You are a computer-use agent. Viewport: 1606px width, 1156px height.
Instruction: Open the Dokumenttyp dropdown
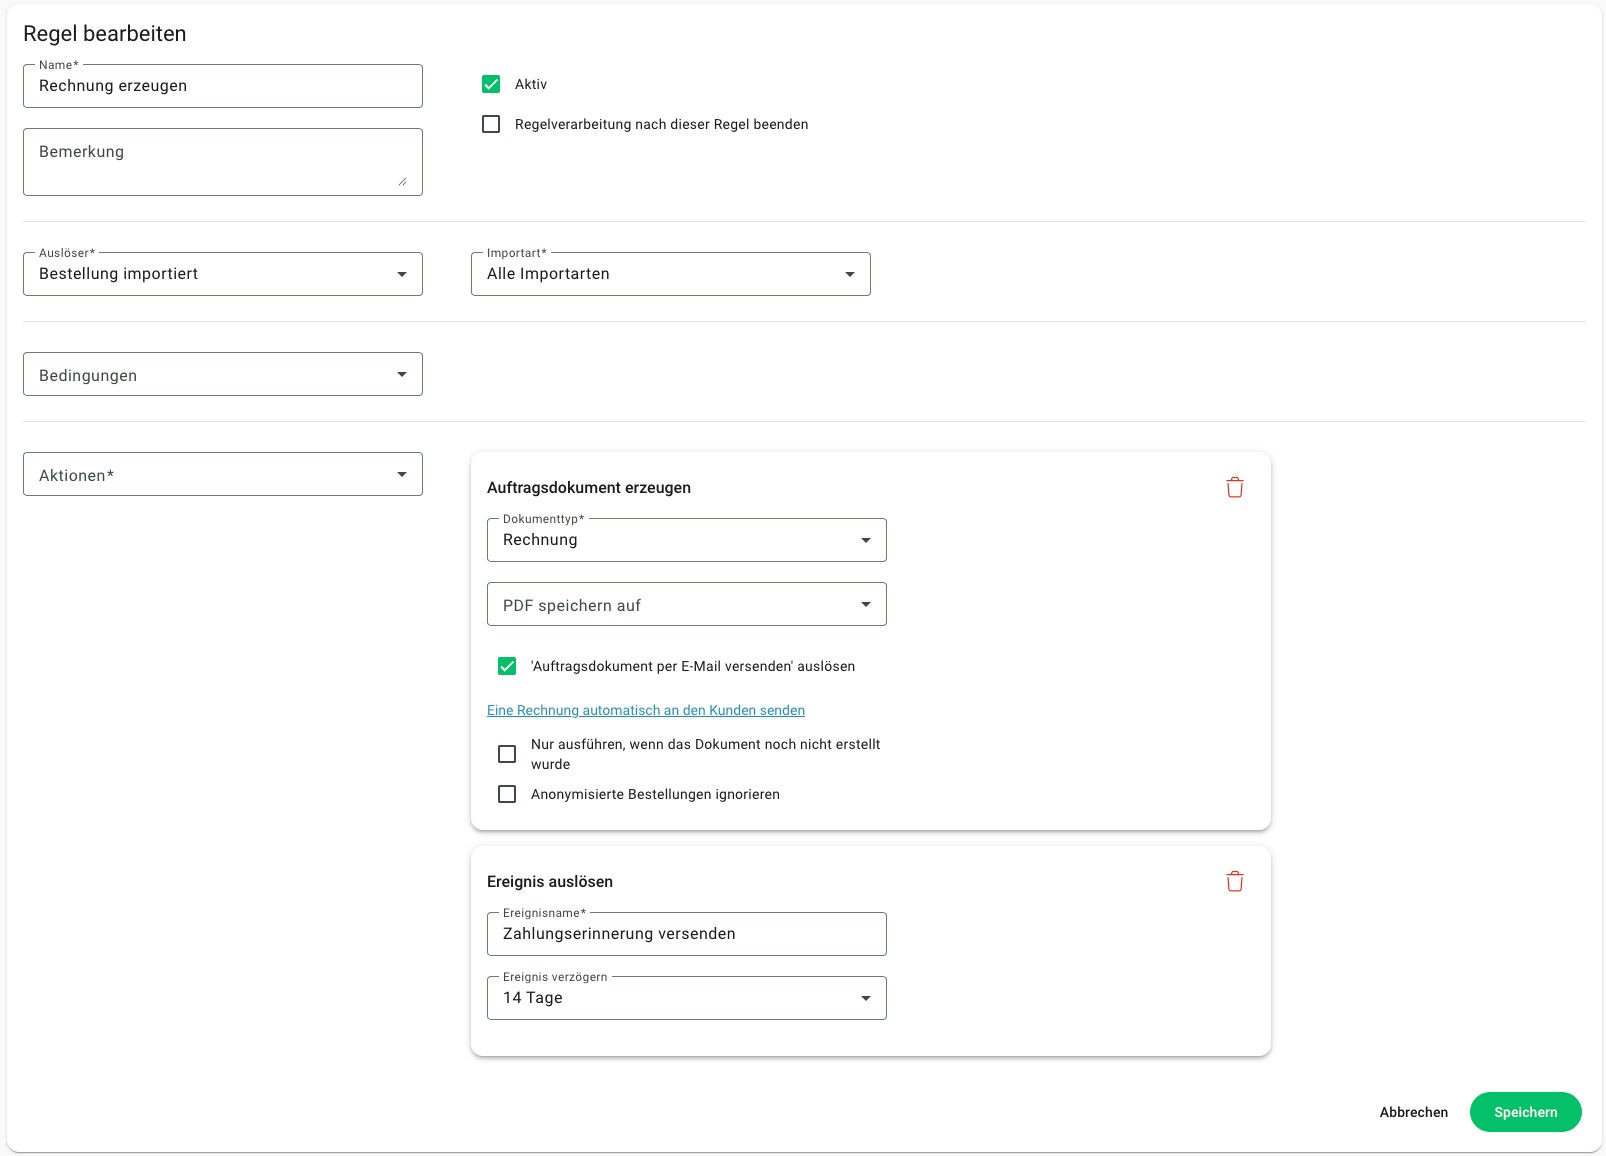pos(687,540)
